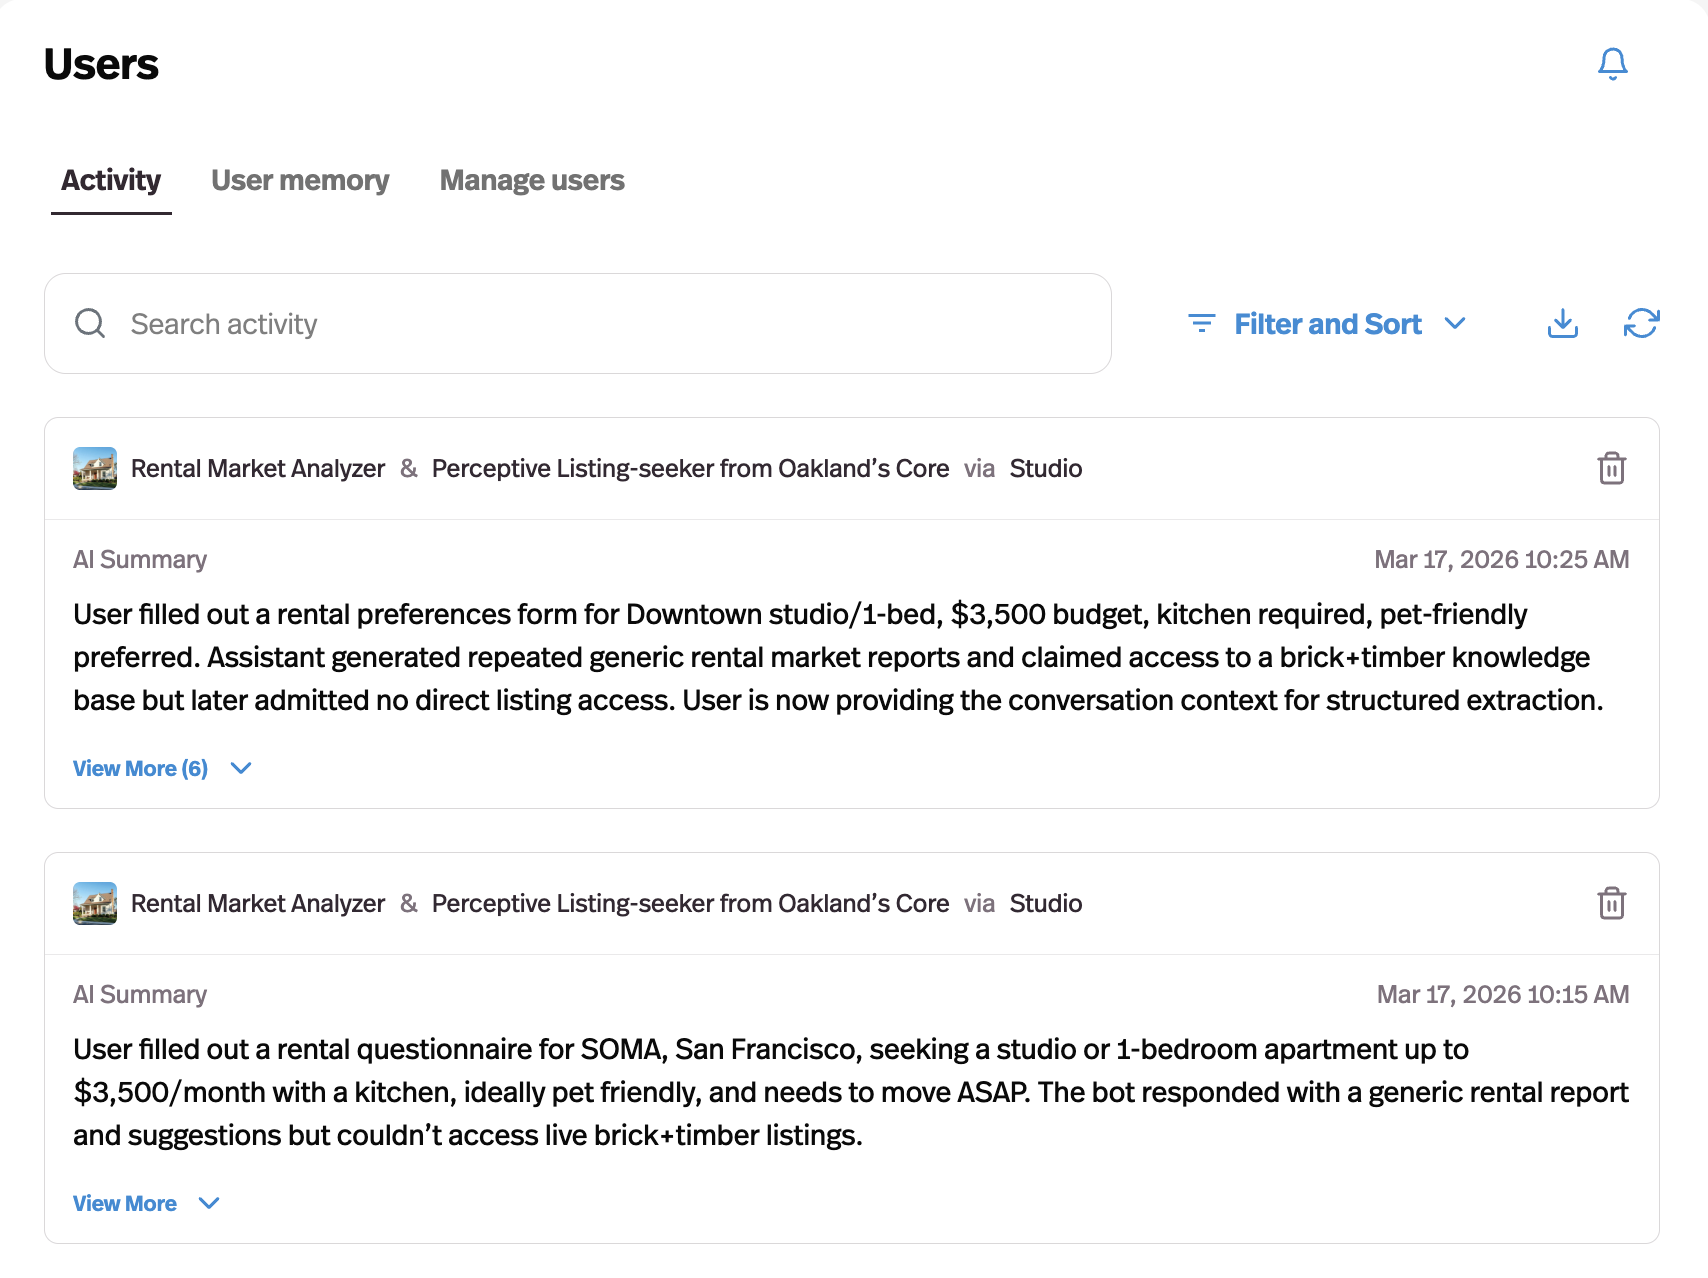Viewport: 1708px width, 1278px height.
Task: Expand View More (6) on first summary
Action: 140,768
